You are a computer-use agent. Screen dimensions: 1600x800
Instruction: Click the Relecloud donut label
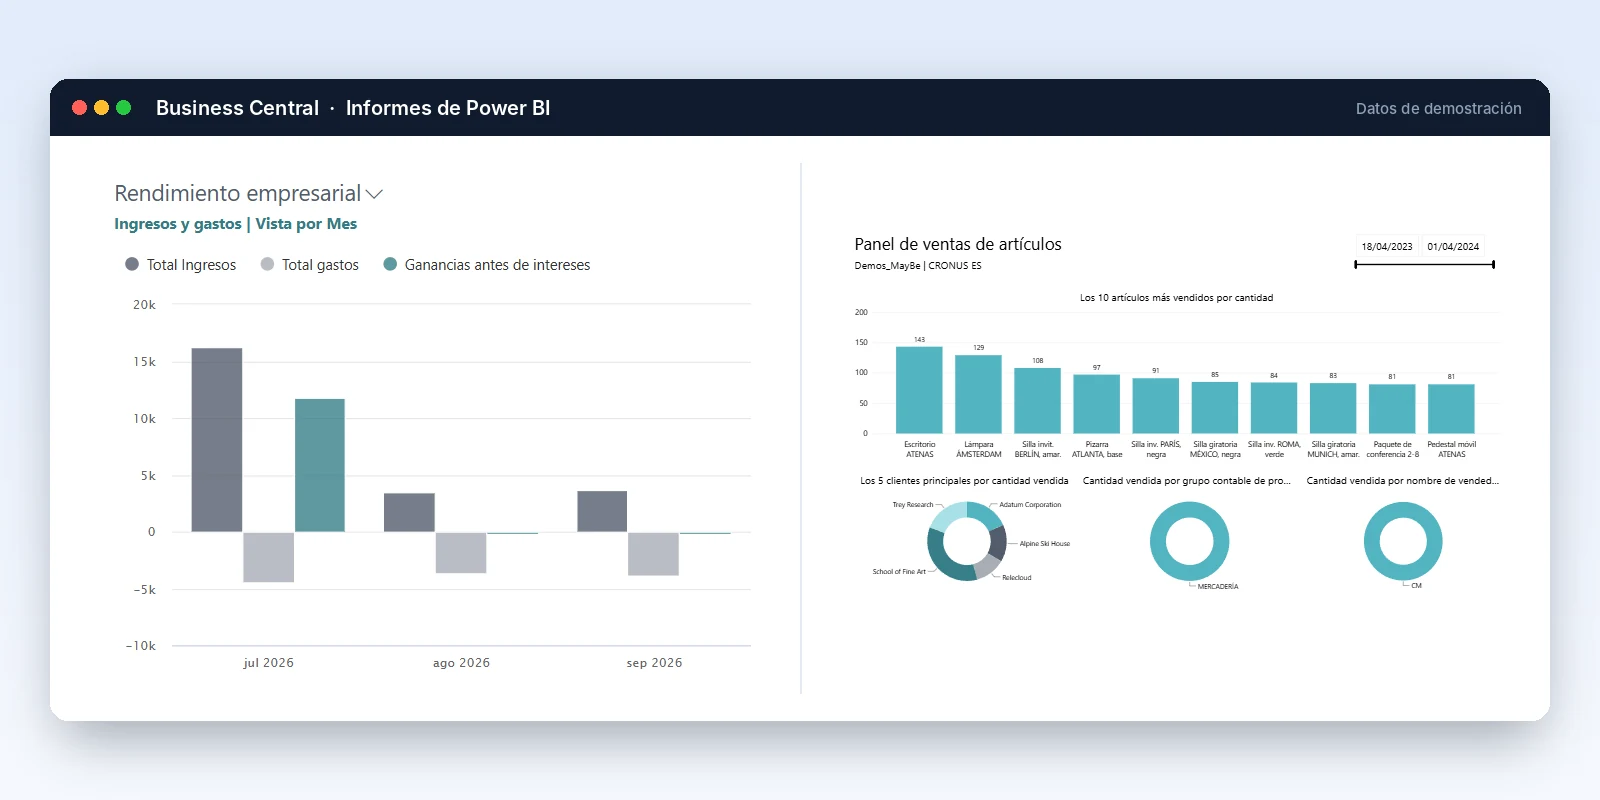point(1016,578)
